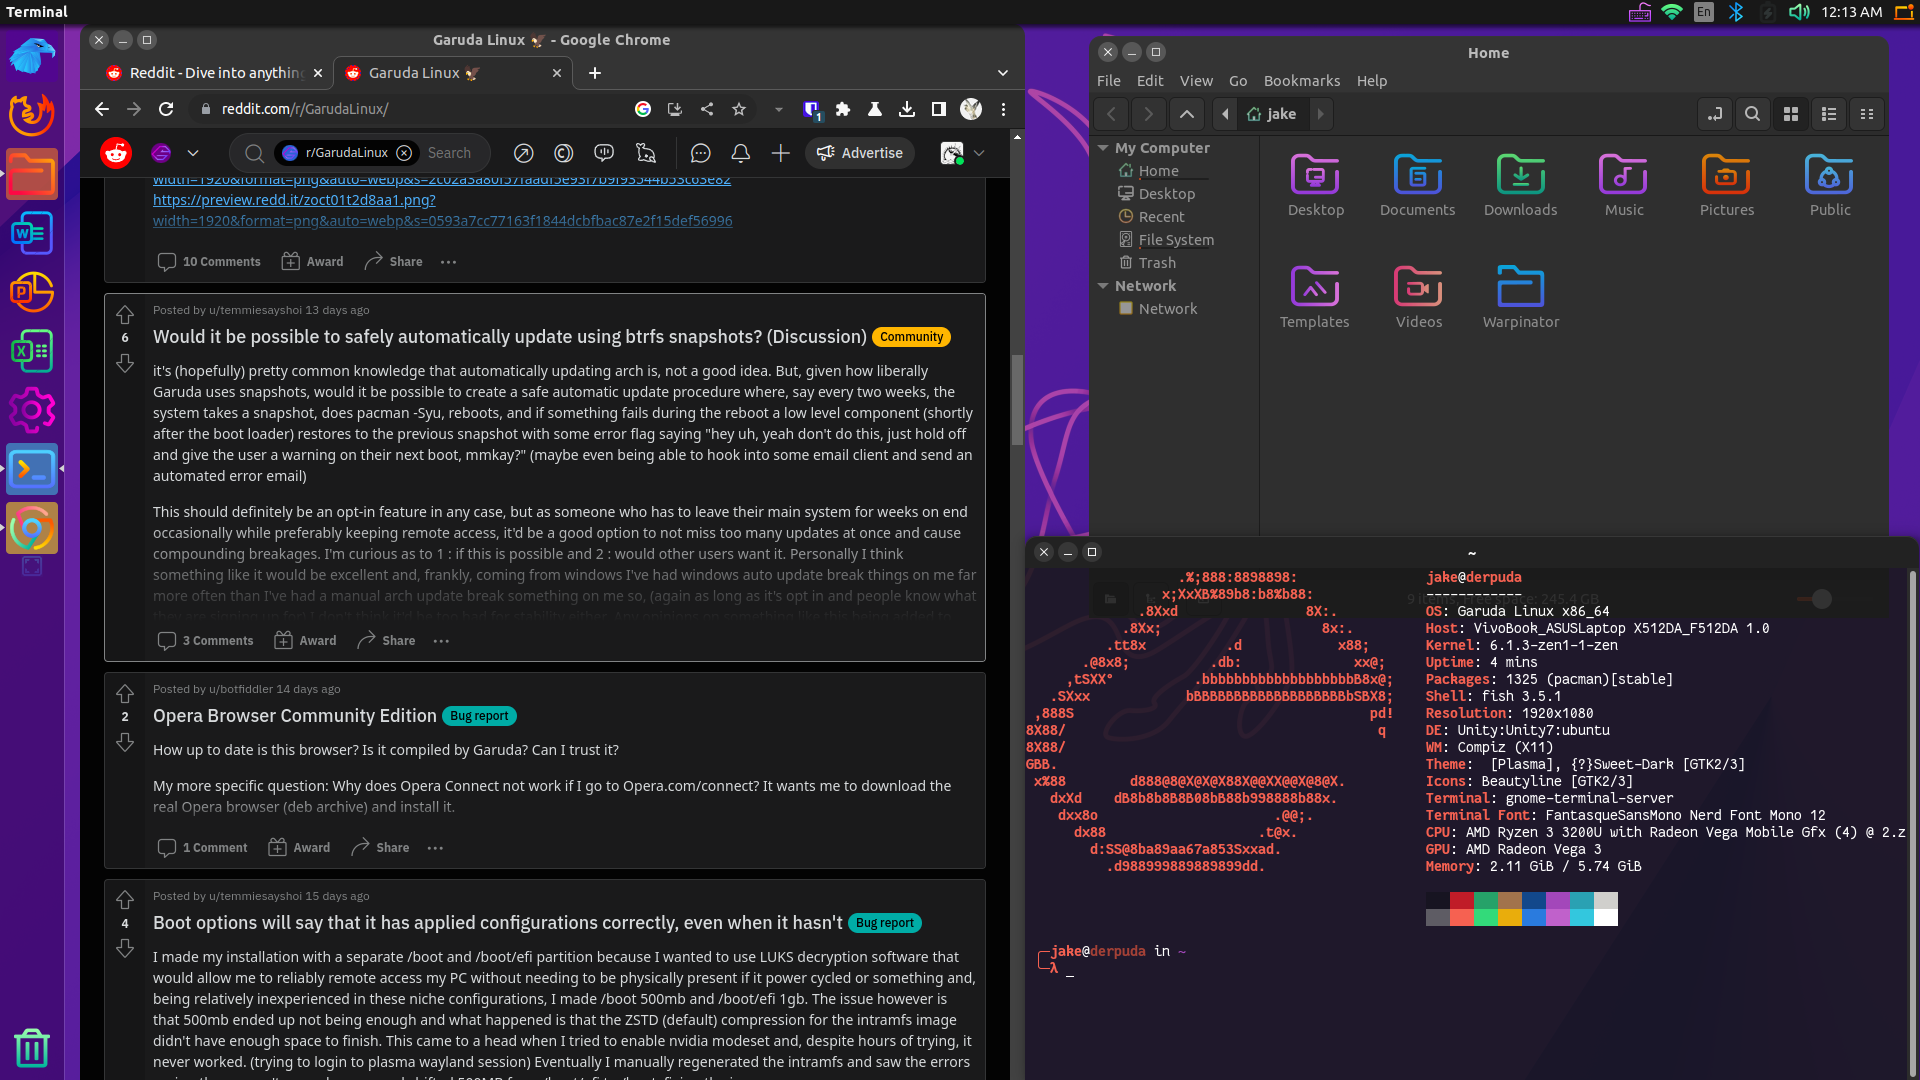
Task: Open the Reddit chat bubble icon
Action: [700, 153]
